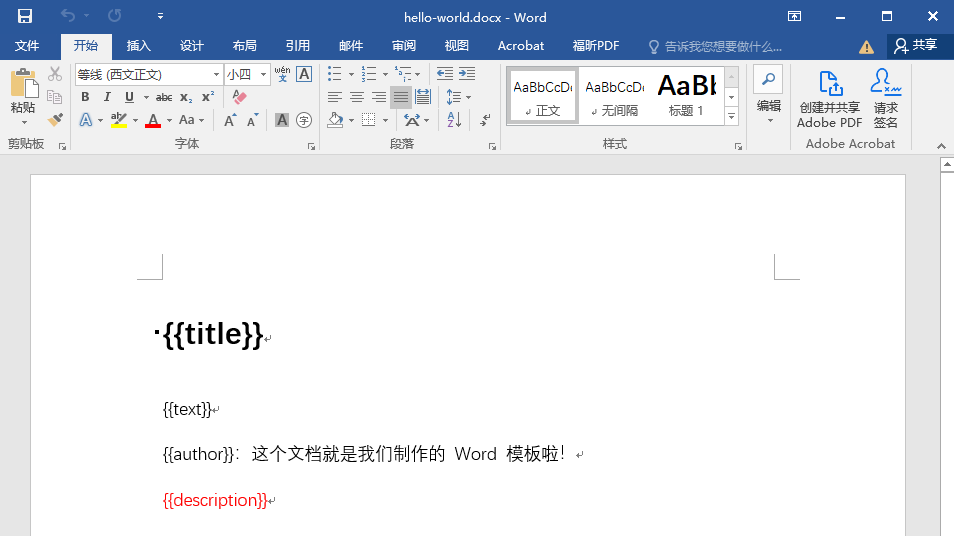Center align the text
Screen dimensions: 954x536
point(357,97)
